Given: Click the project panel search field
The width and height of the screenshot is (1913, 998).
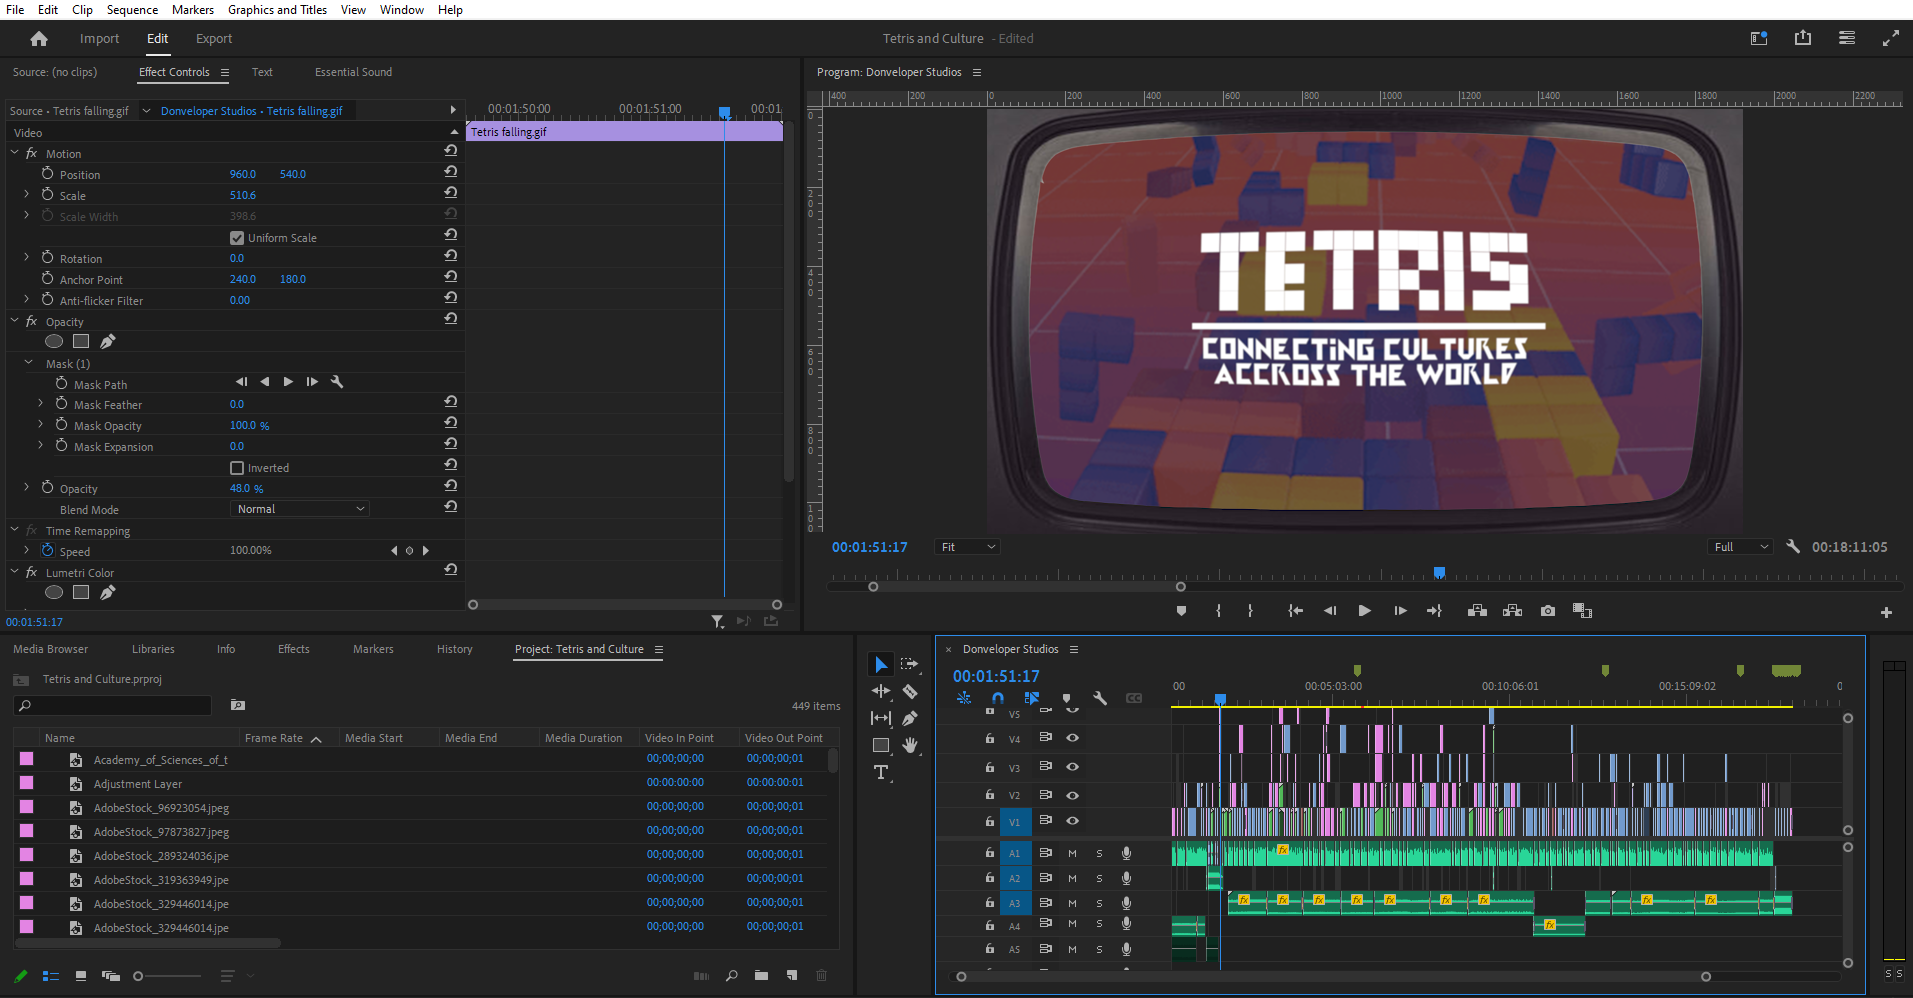Looking at the screenshot, I should [118, 706].
